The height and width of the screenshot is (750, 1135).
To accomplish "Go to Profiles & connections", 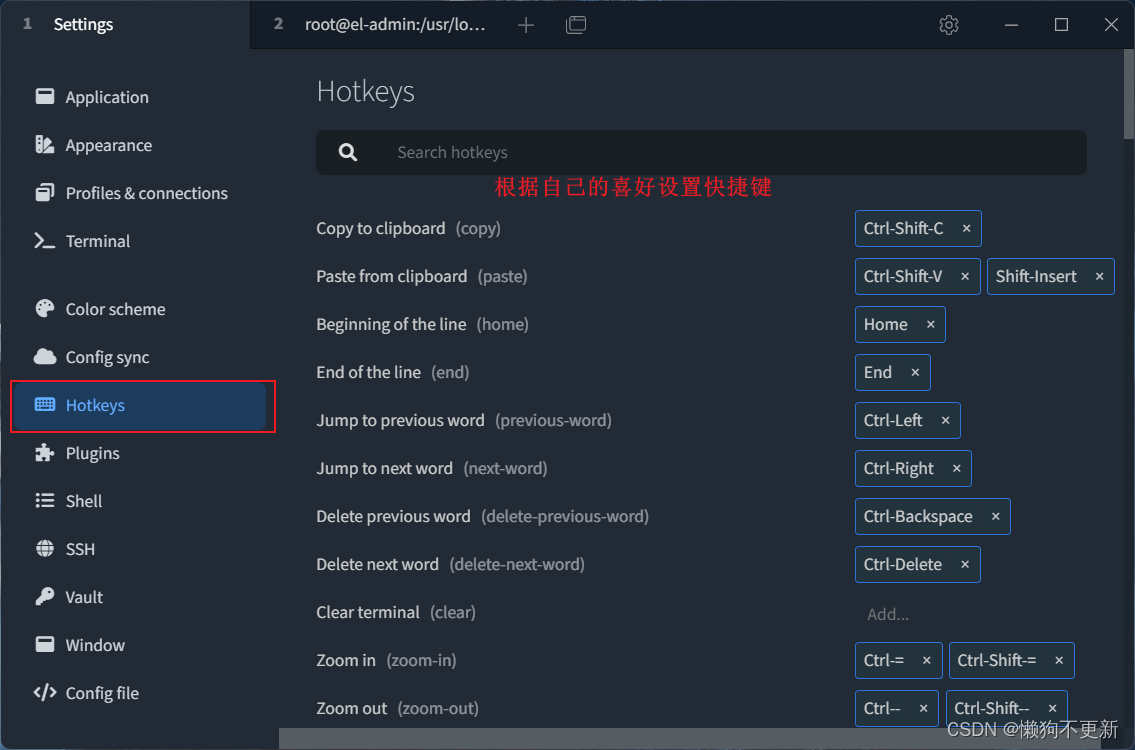I will click(x=138, y=193).
